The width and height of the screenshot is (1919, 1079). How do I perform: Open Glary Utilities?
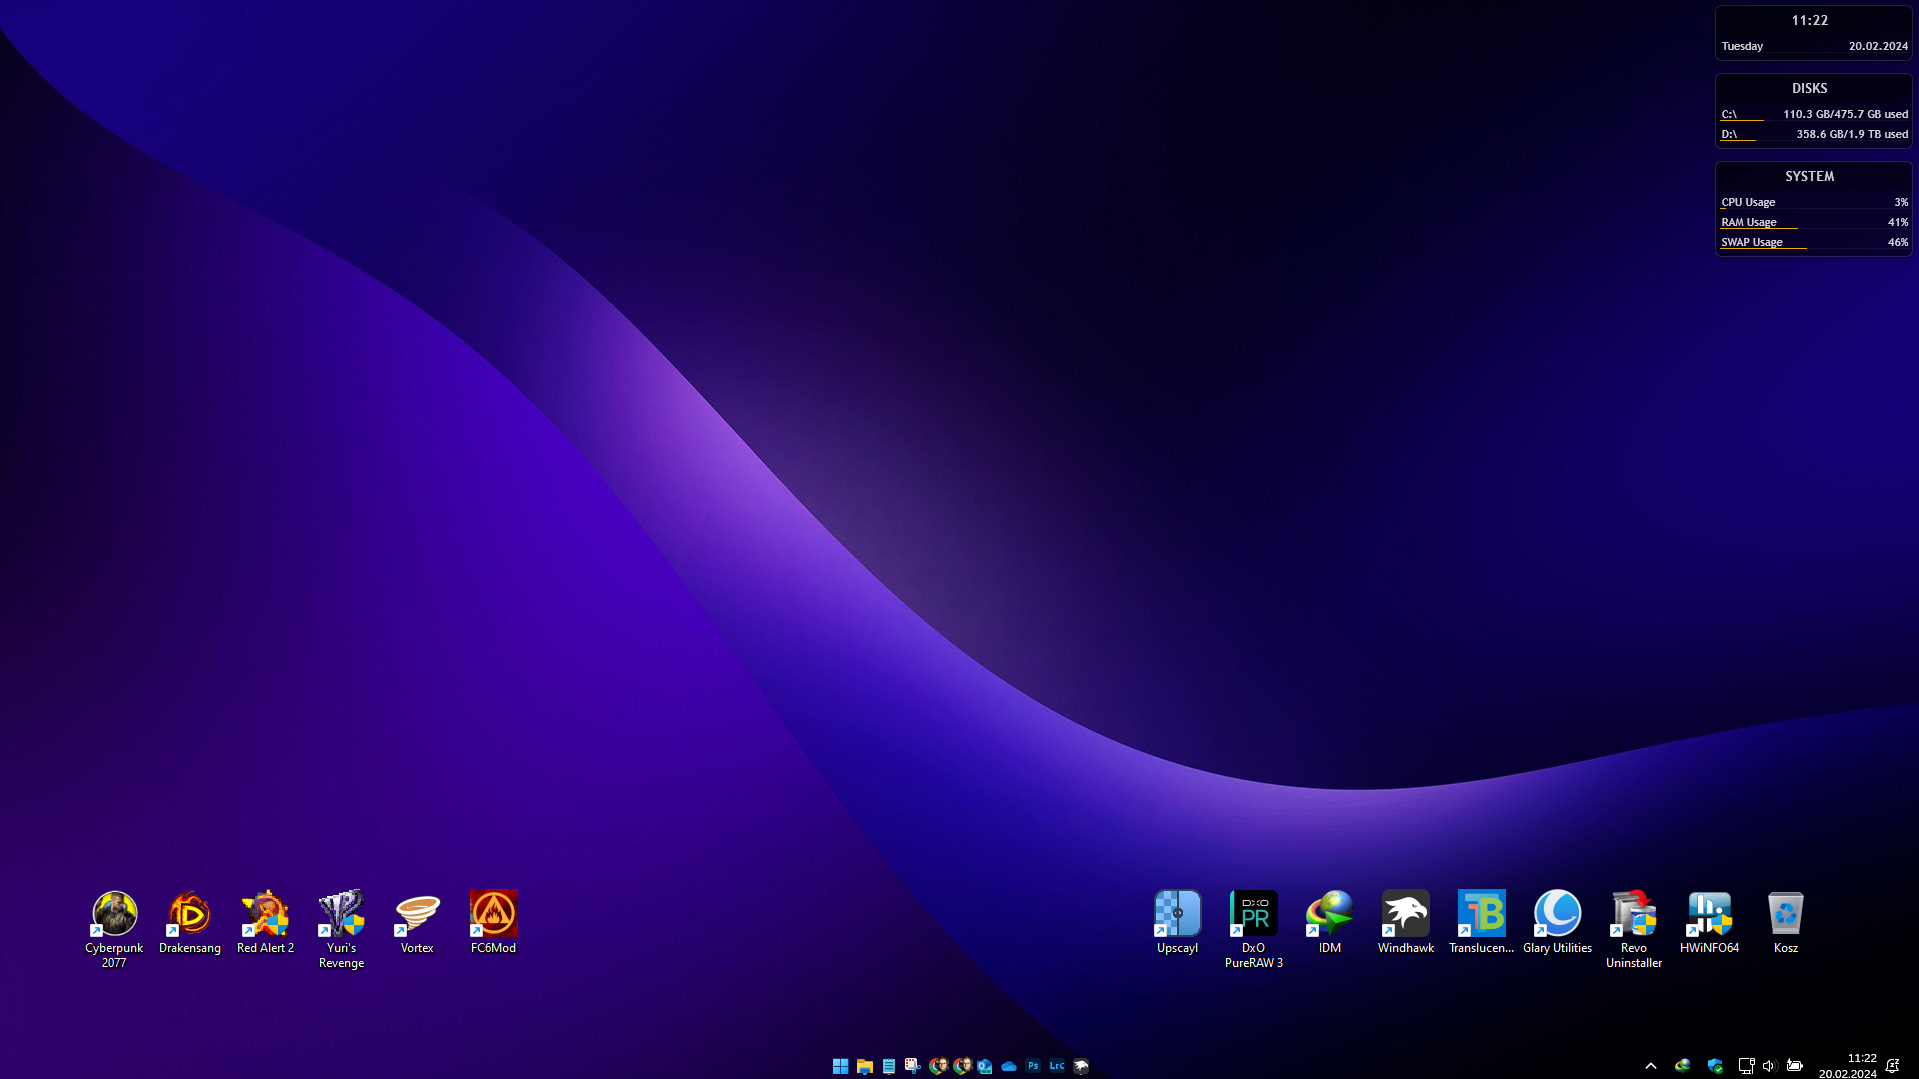tap(1557, 913)
